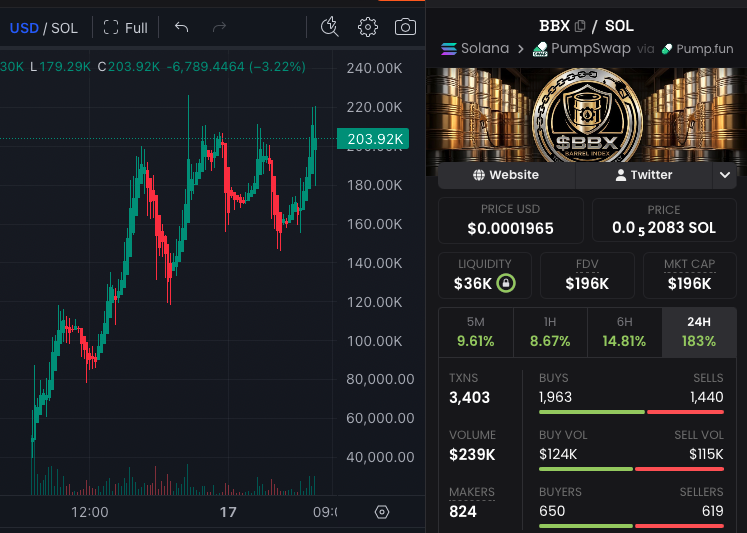The height and width of the screenshot is (533, 747).
Task: Open the Solana chain link
Action: [475, 49]
